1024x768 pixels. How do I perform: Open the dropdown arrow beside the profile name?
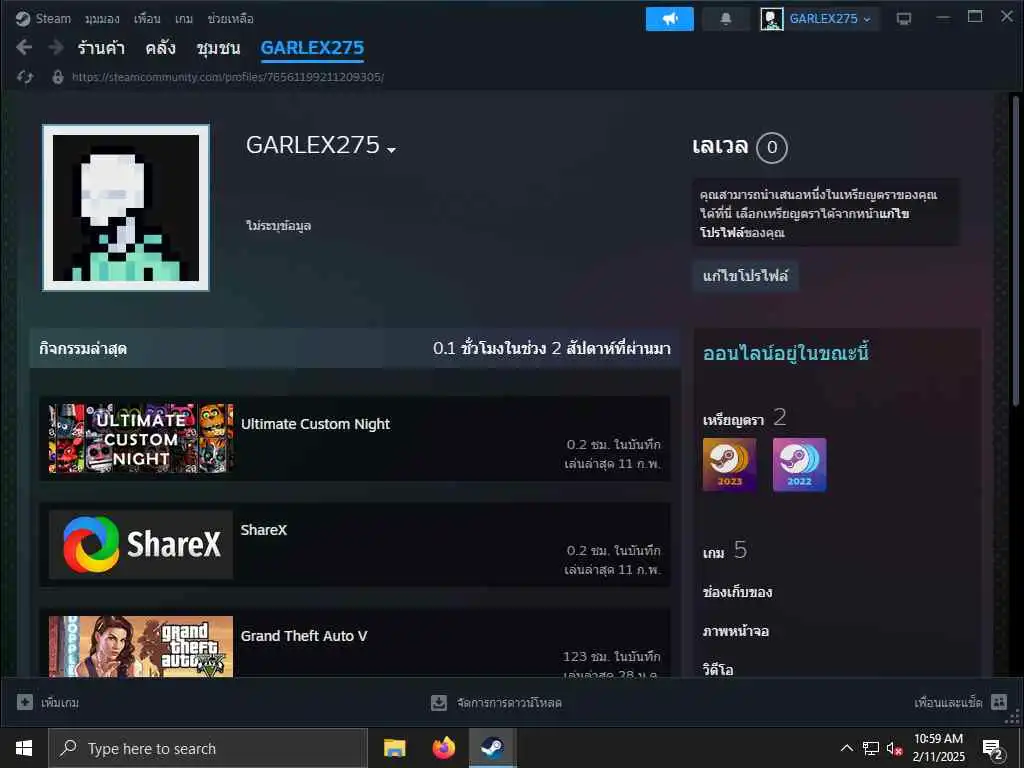(391, 150)
